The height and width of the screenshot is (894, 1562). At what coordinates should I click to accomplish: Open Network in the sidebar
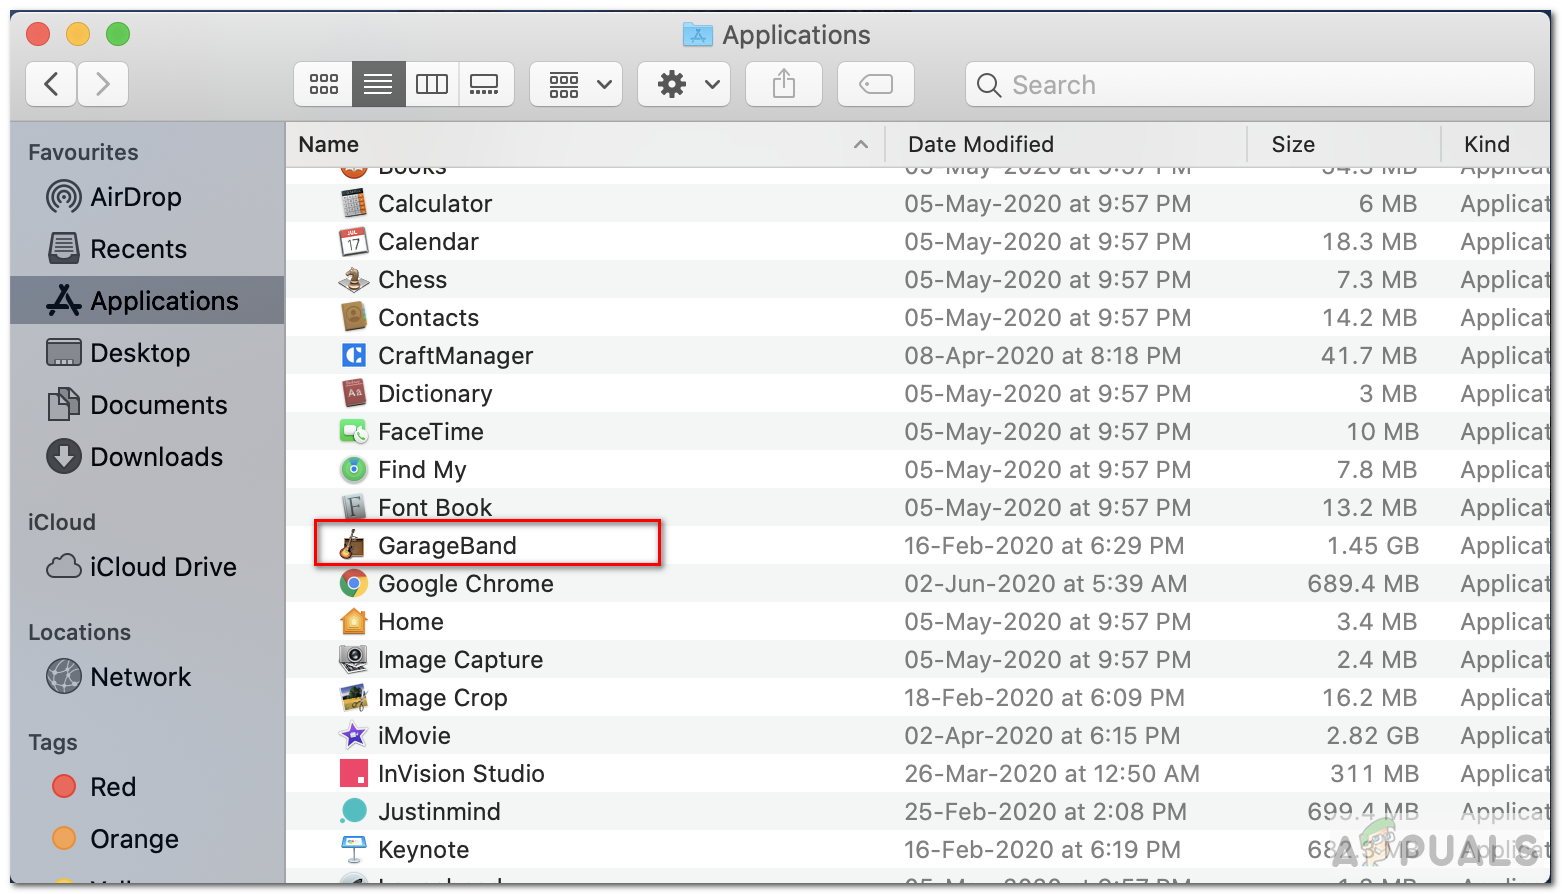coord(147,677)
